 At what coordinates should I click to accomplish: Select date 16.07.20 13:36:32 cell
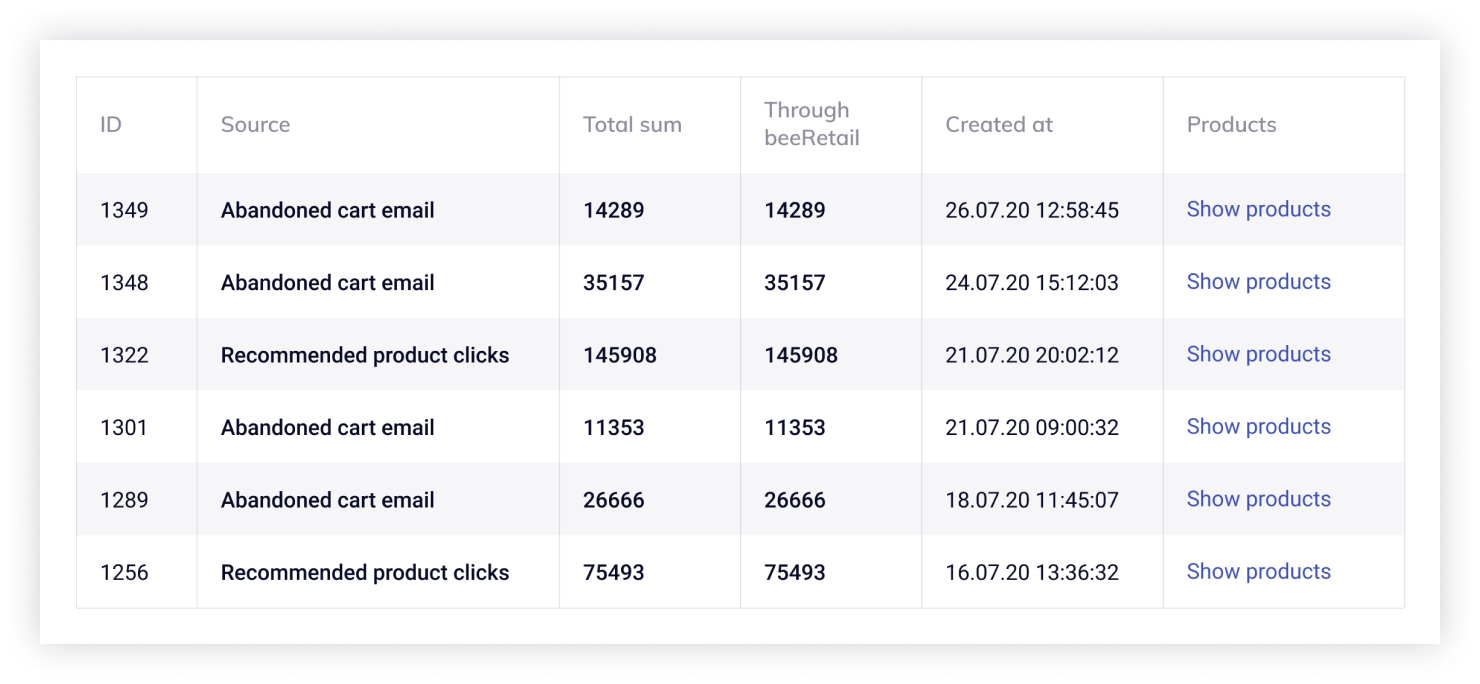pyautogui.click(x=1032, y=573)
